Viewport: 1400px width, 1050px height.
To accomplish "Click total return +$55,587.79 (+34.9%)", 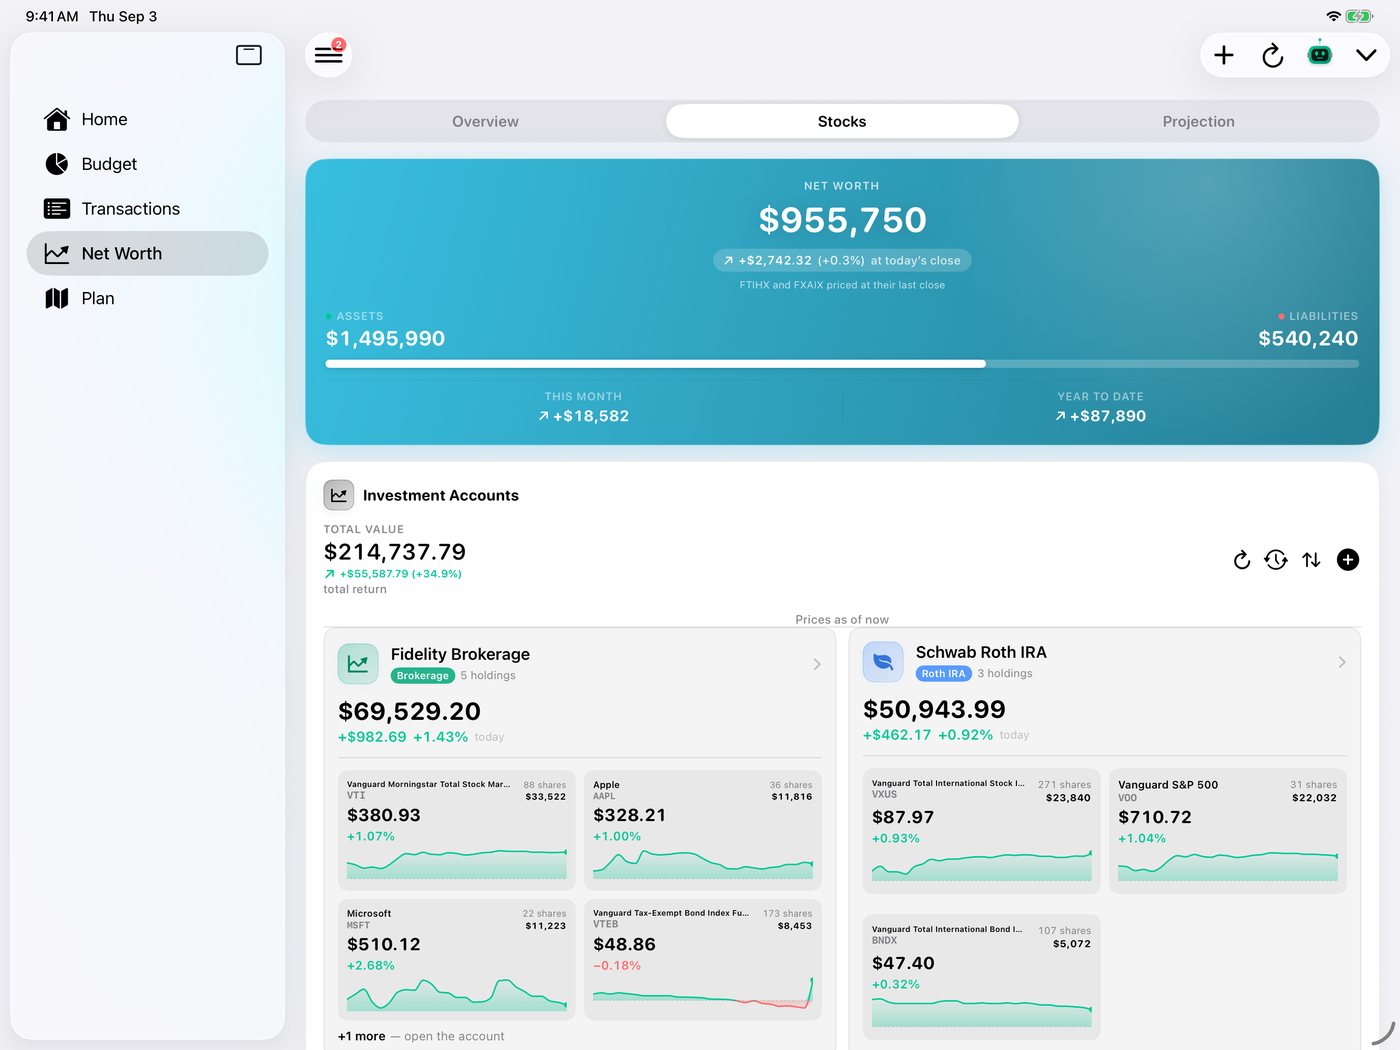I will pos(393,574).
